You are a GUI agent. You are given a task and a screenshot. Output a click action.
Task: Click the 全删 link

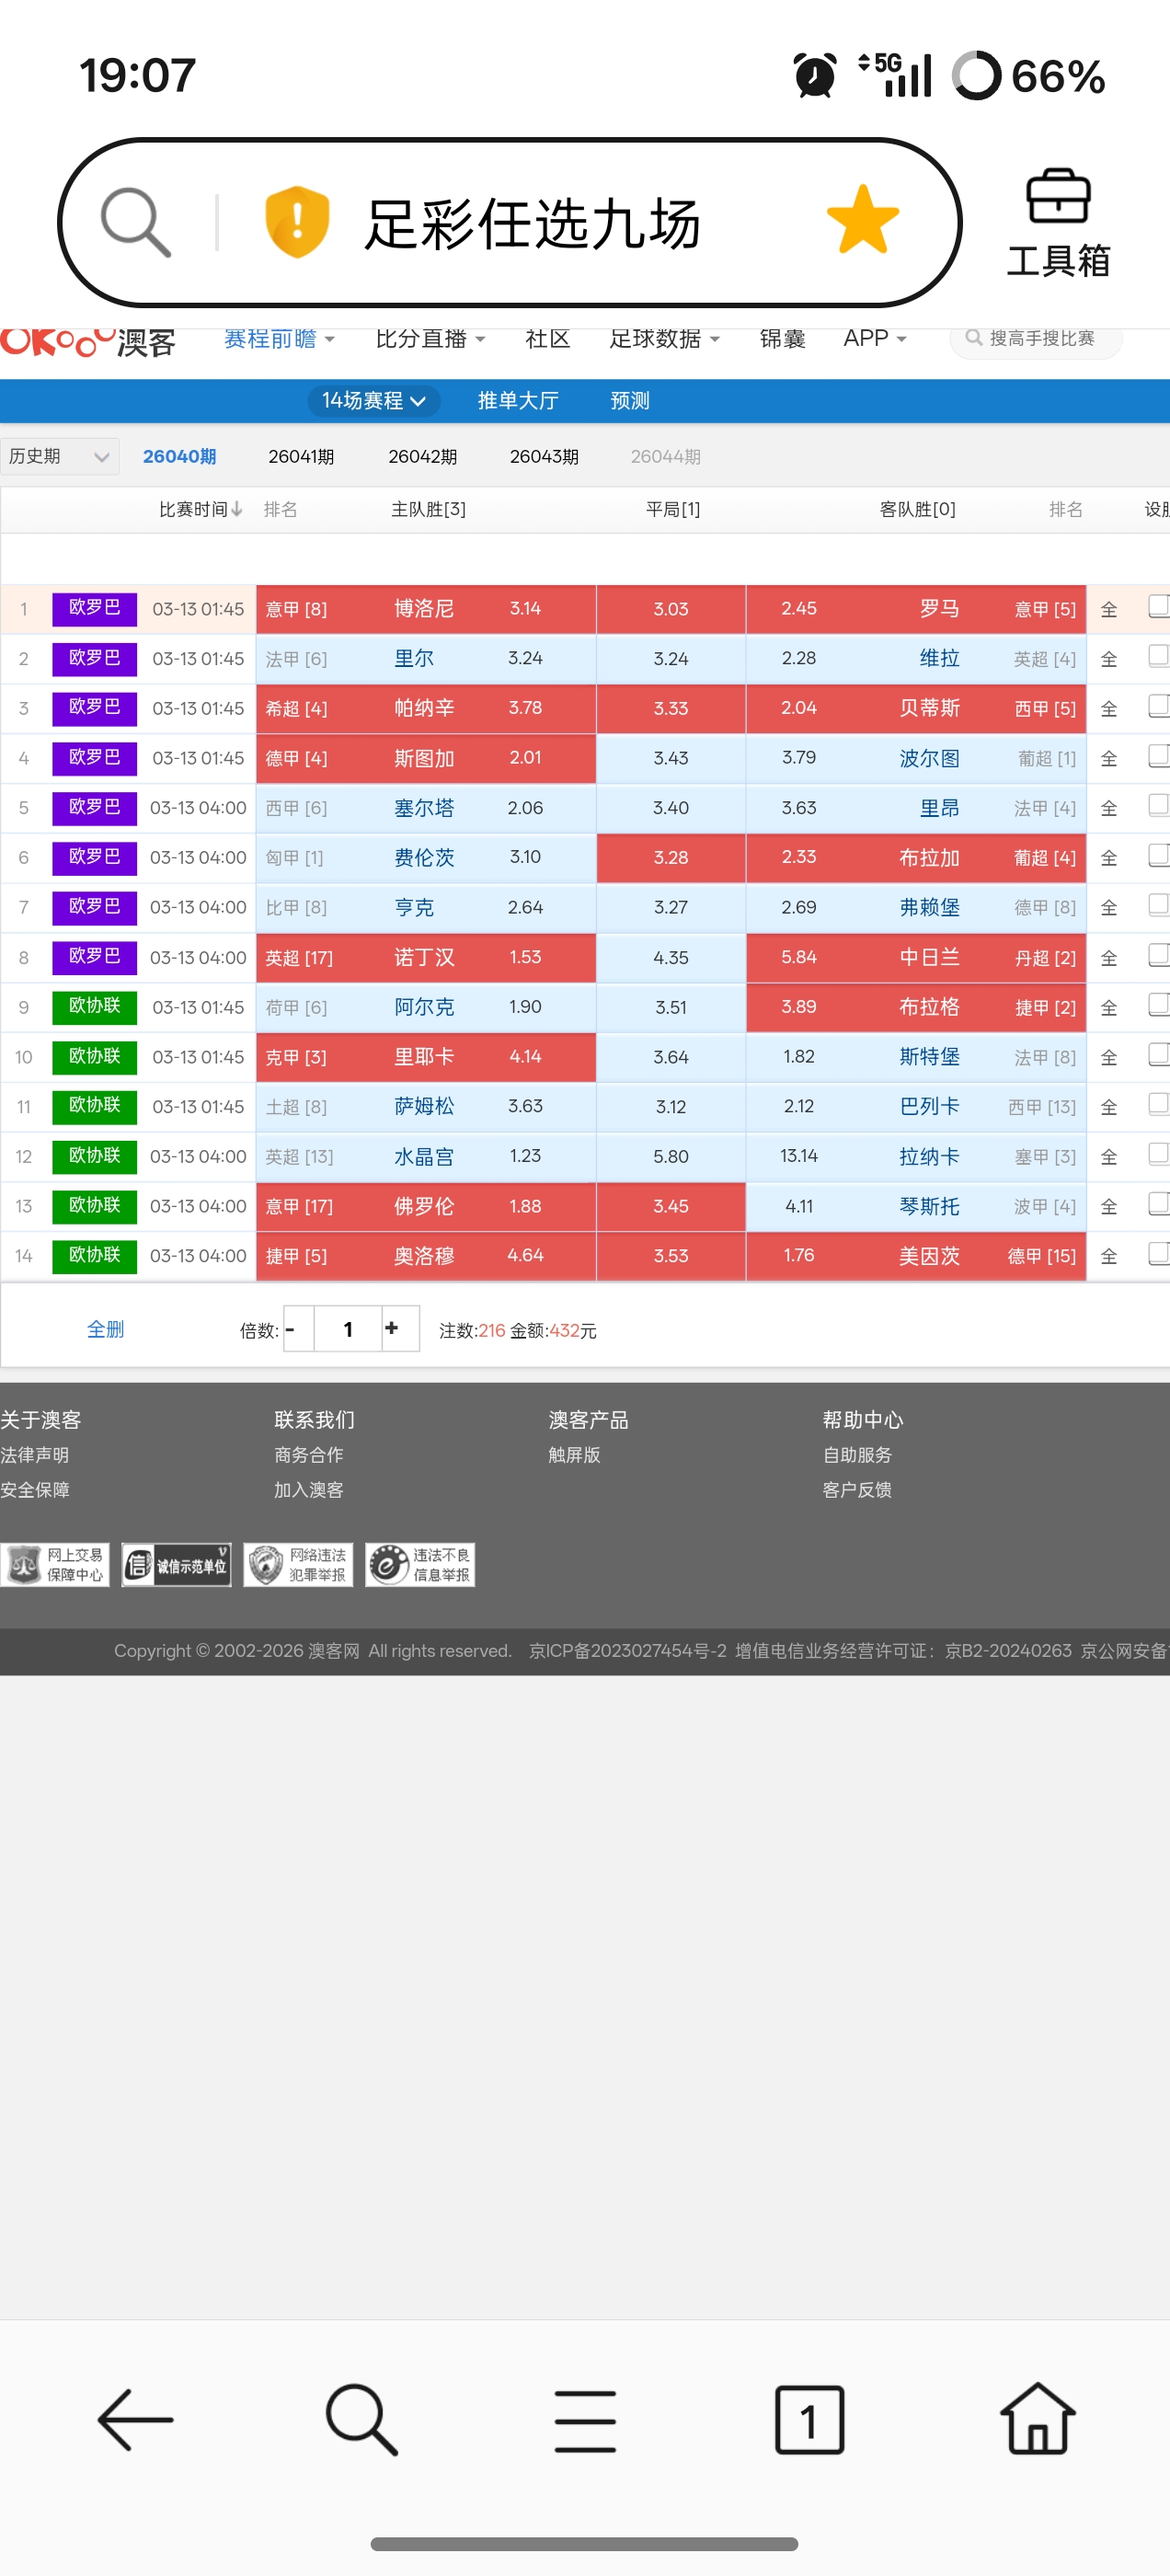click(105, 1329)
